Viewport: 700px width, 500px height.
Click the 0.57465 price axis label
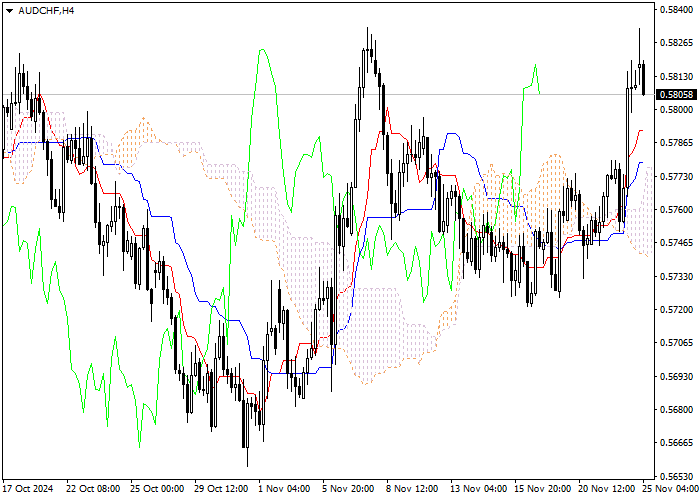[x=676, y=243]
